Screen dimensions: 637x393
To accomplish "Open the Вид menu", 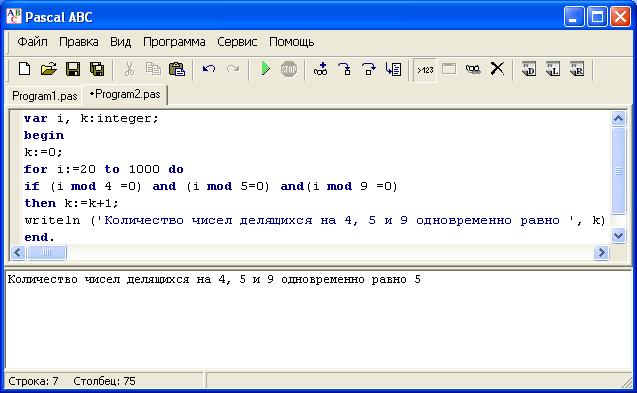I will 120,41.
